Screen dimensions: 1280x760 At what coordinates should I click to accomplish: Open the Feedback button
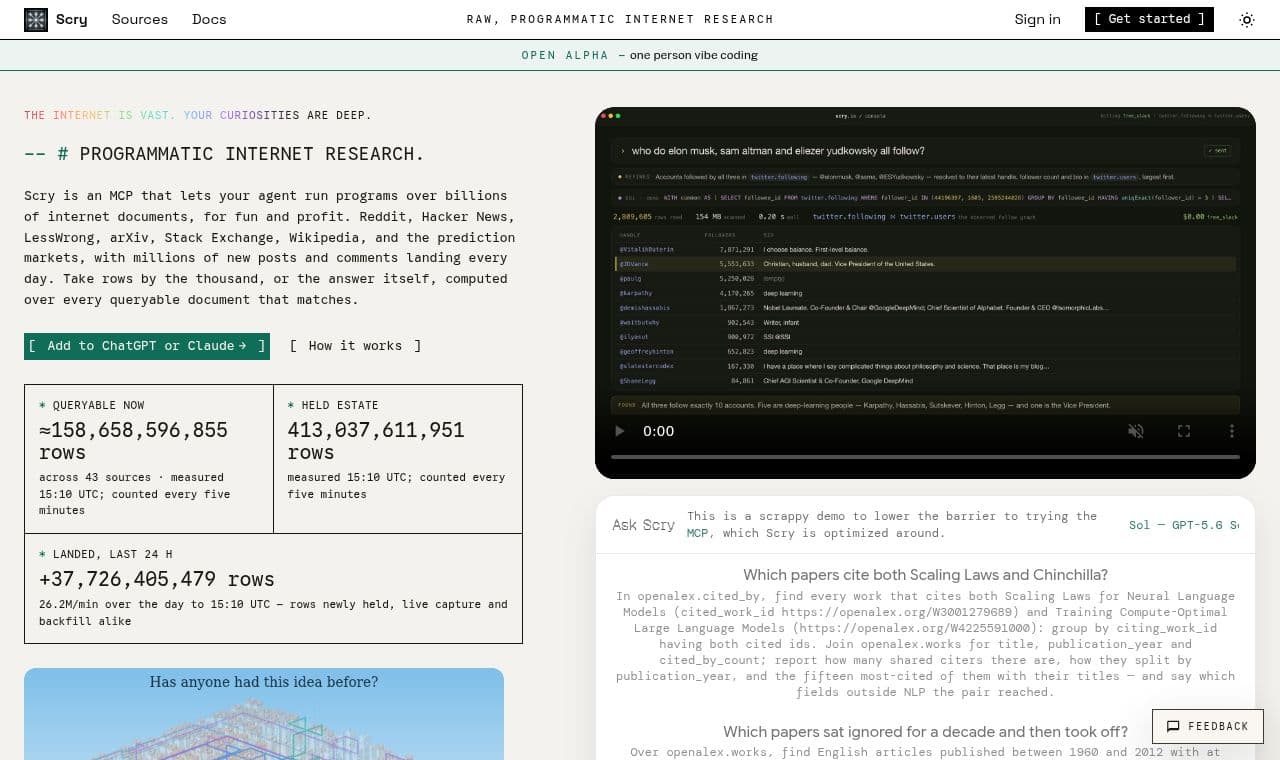click(x=1207, y=726)
